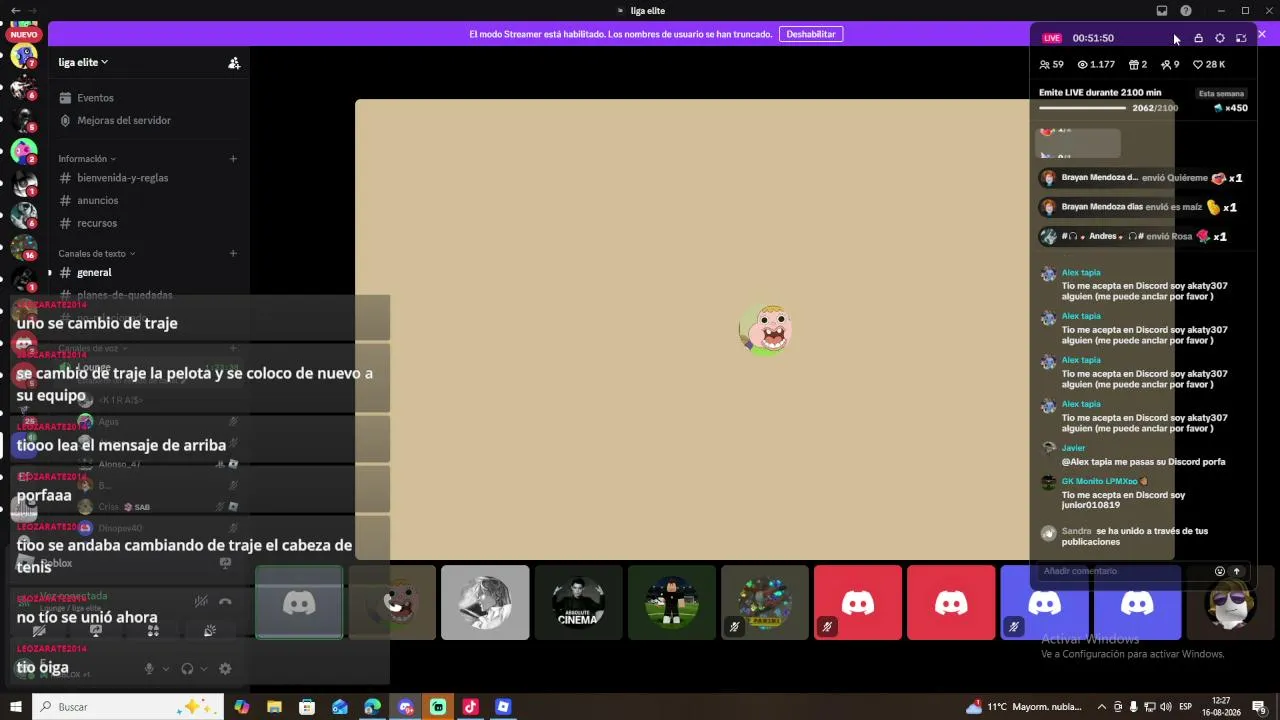Screen dimensions: 1280x720
Task: Open Discord help question mark icon
Action: (1186, 11)
